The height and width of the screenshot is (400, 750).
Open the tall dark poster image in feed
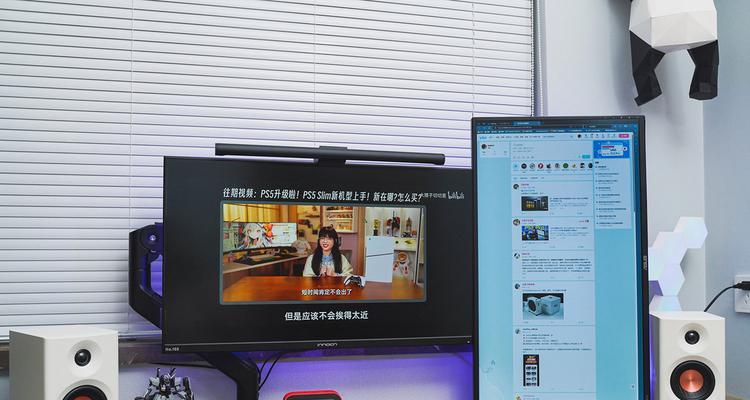531,370
